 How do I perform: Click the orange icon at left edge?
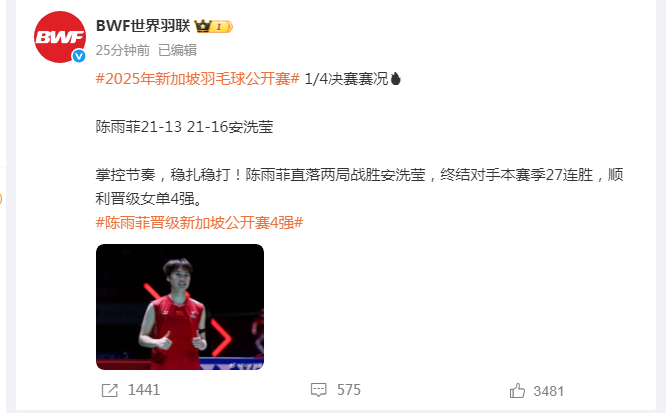pyautogui.click(x=1, y=198)
